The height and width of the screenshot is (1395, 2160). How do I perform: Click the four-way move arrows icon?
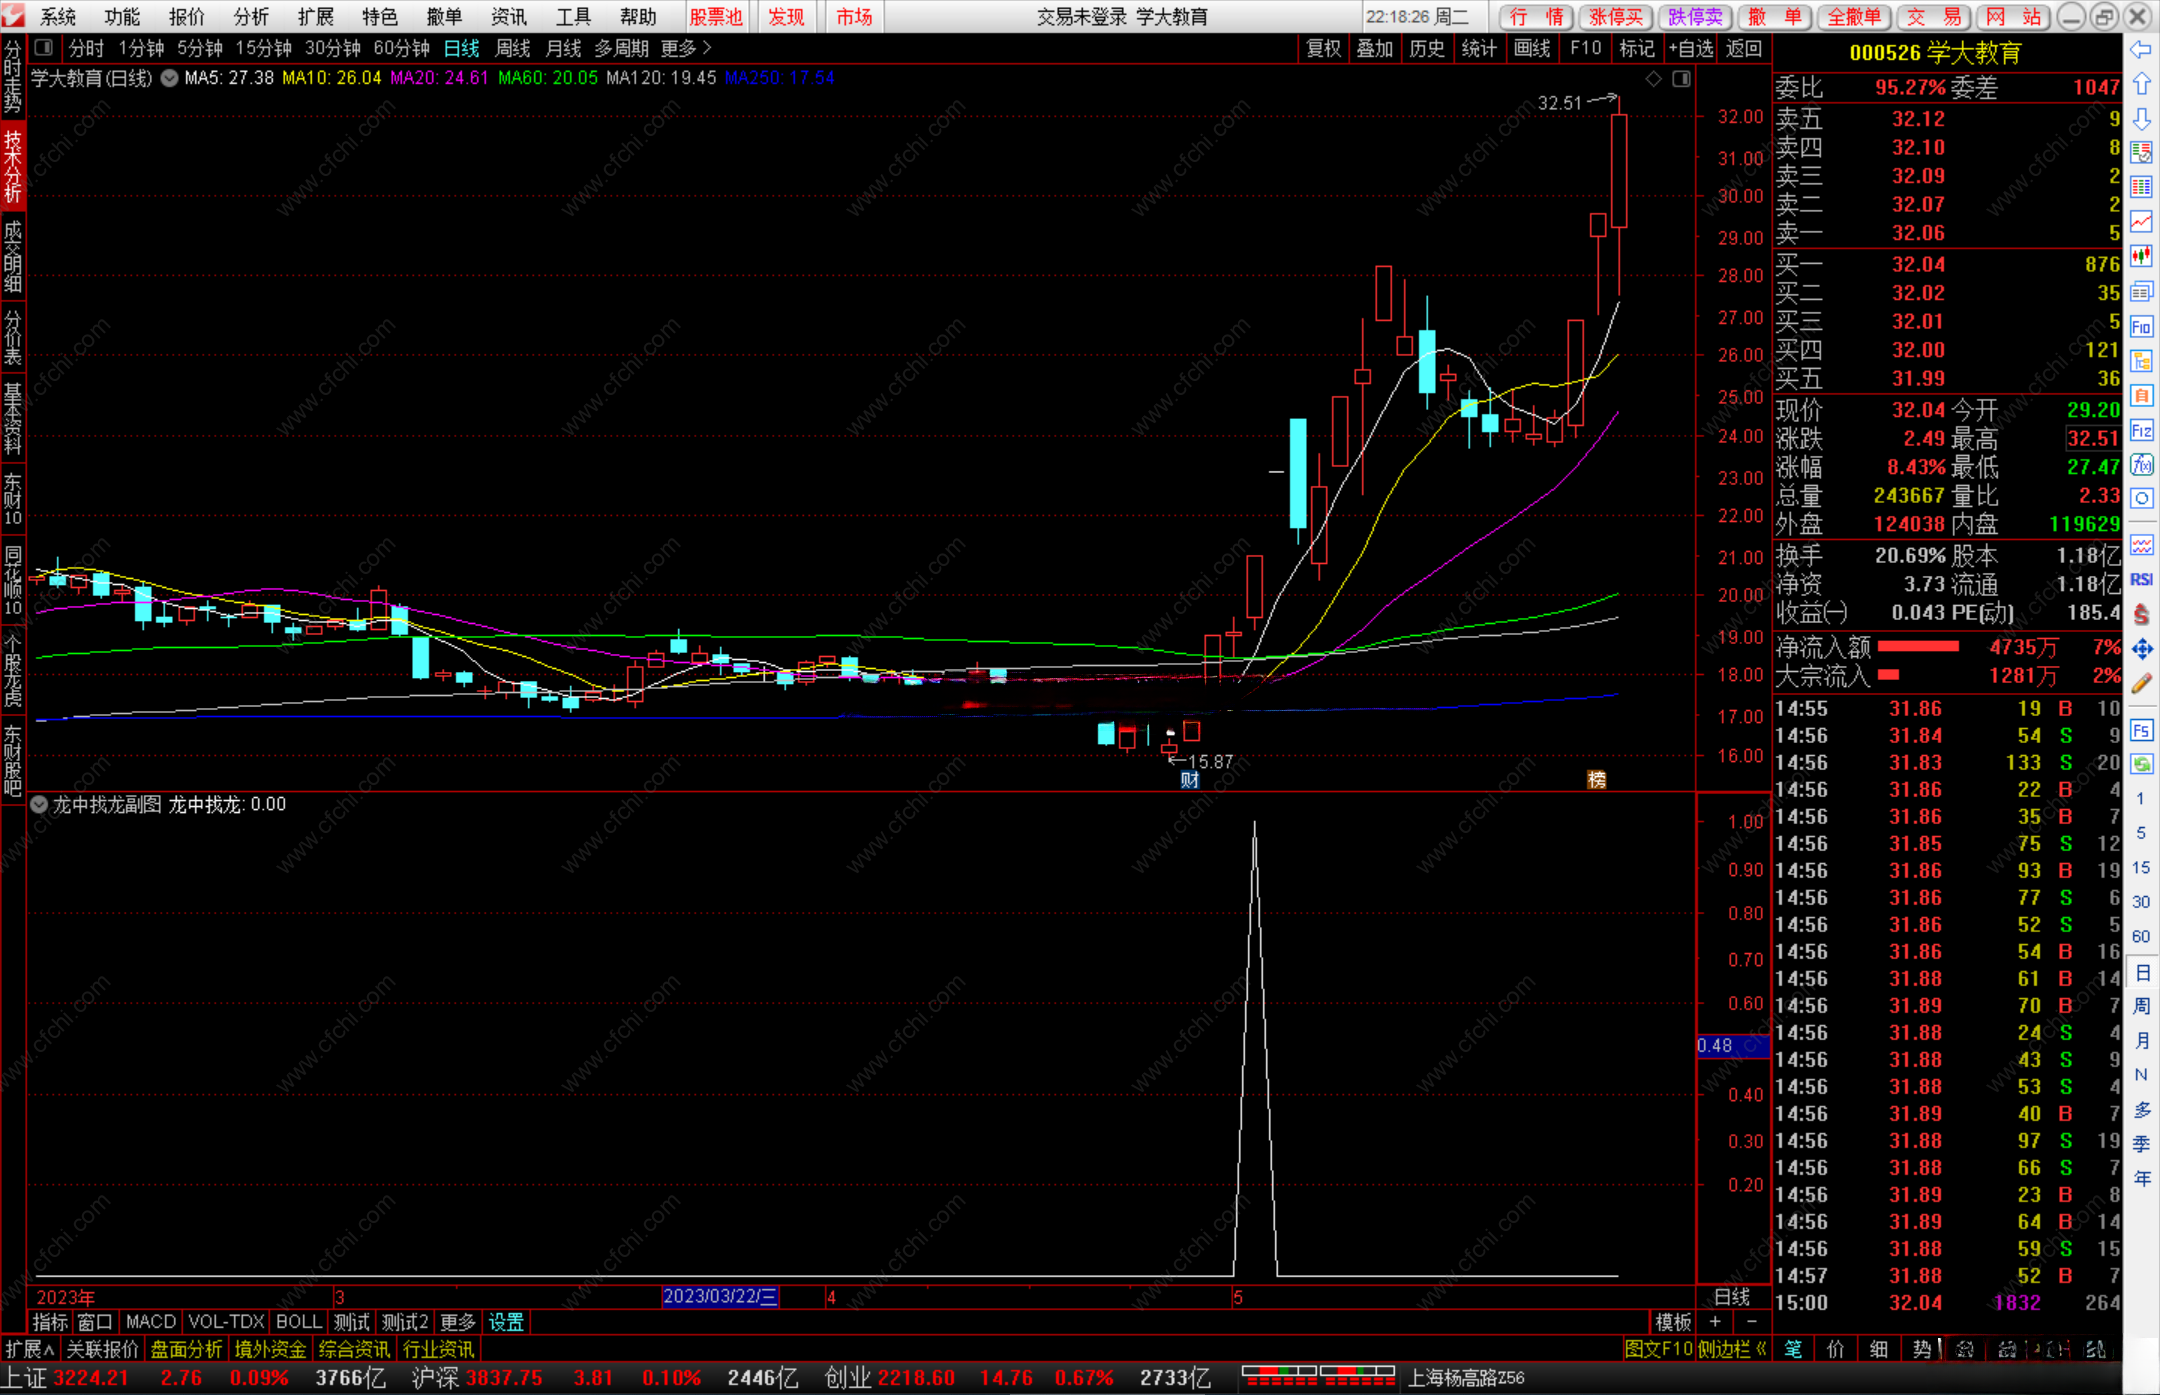click(x=2140, y=649)
